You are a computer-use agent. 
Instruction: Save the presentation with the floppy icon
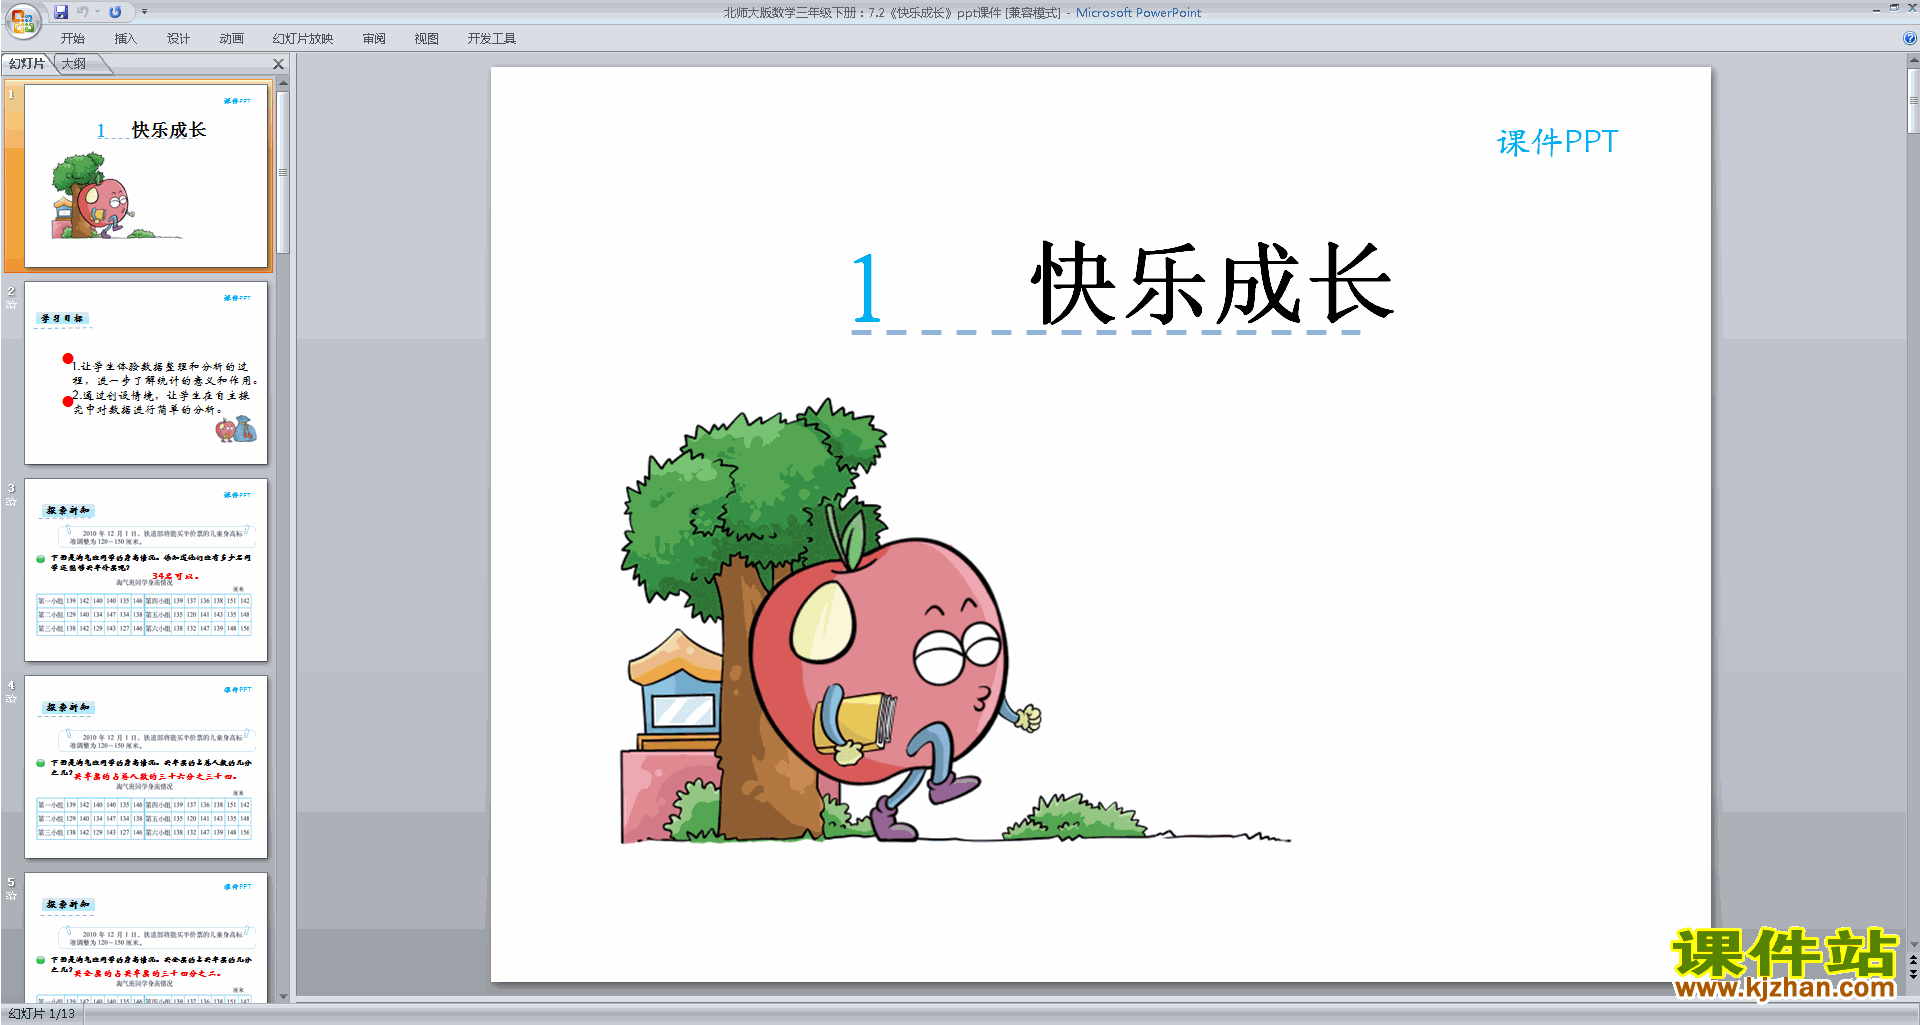point(61,12)
